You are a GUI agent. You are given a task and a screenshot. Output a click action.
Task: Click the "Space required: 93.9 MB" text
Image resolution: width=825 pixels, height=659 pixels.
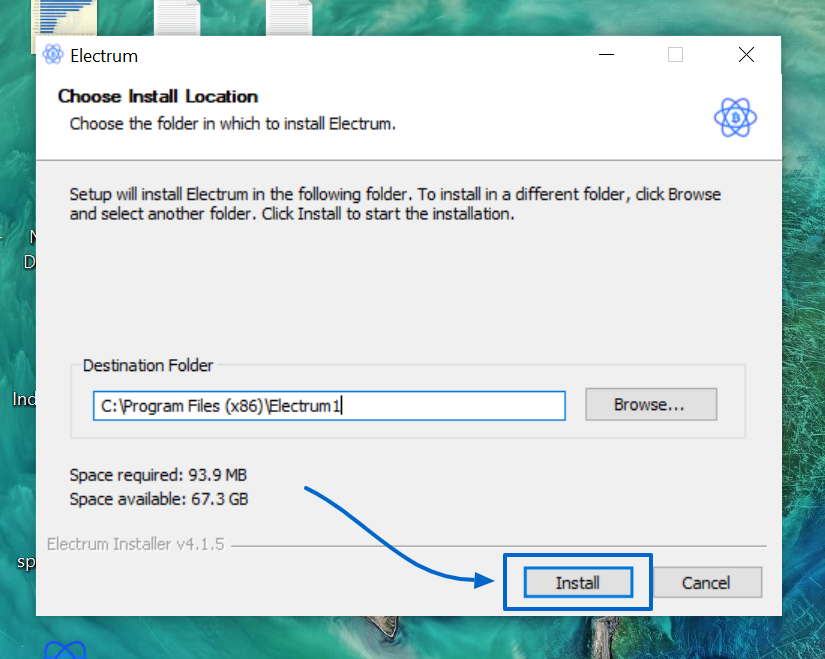point(158,475)
